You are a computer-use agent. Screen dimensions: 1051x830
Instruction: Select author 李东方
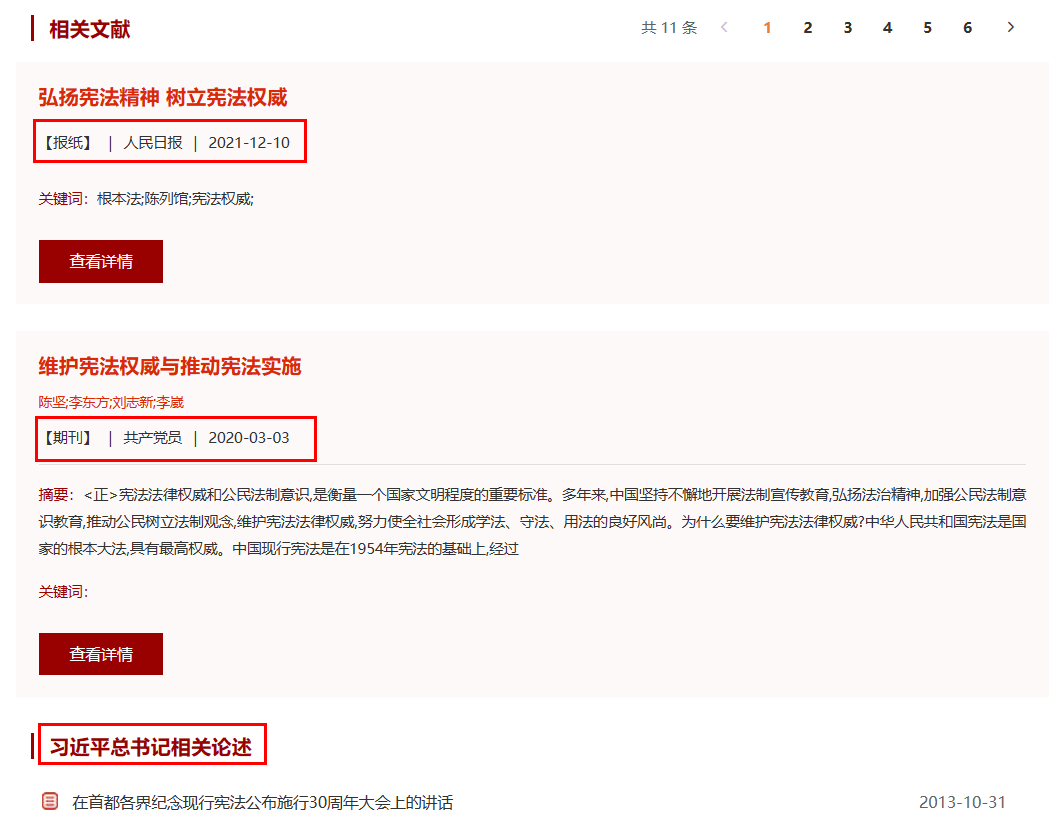coord(89,402)
